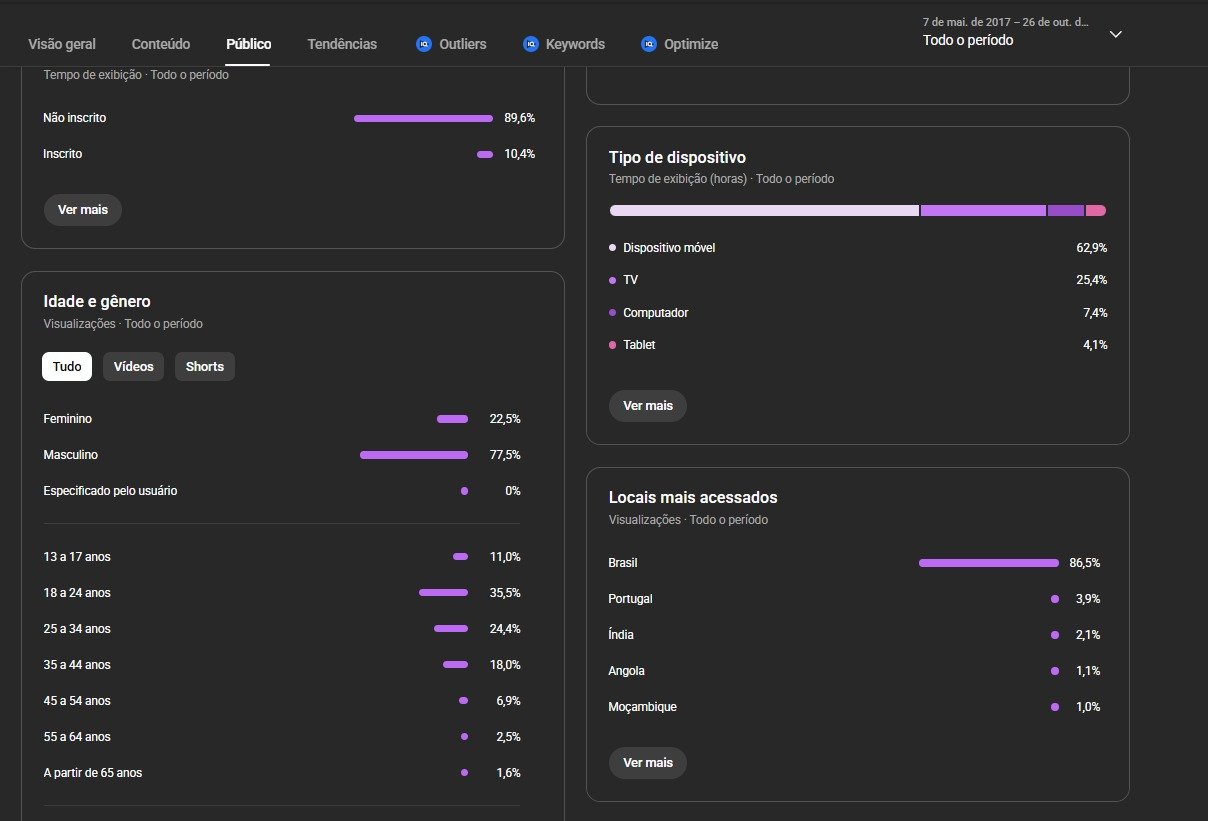Image resolution: width=1208 pixels, height=821 pixels.
Task: Click the Dispositivo móvel segment of device bar
Action: pyautogui.click(x=764, y=211)
